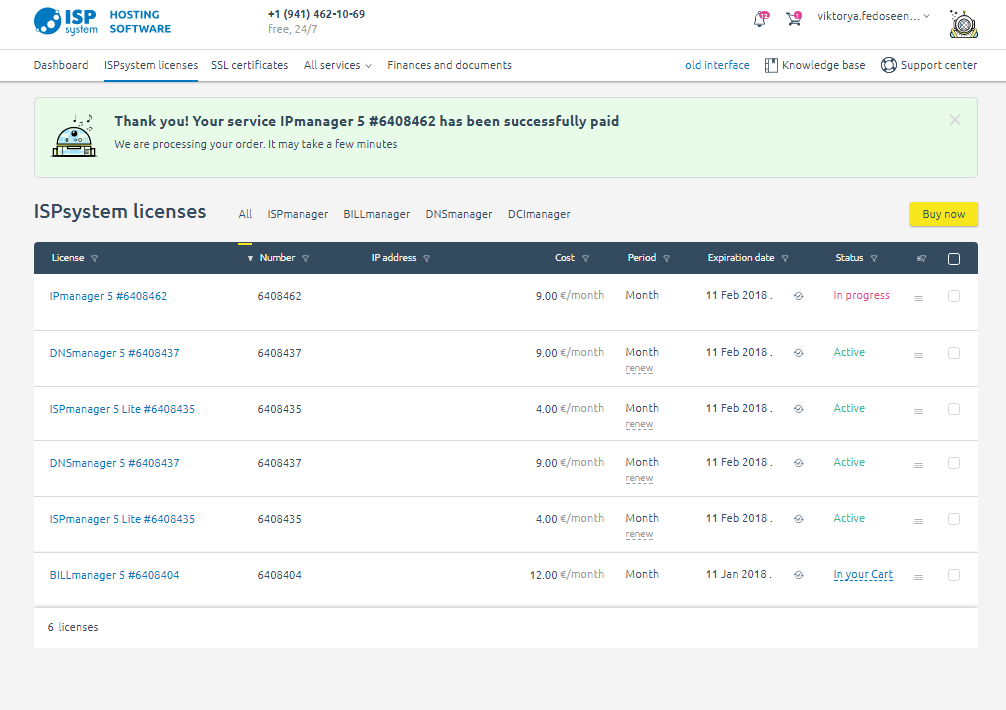The height and width of the screenshot is (710, 1006).
Task: Click the 12.00 €/month cost cell
Action: coord(567,575)
